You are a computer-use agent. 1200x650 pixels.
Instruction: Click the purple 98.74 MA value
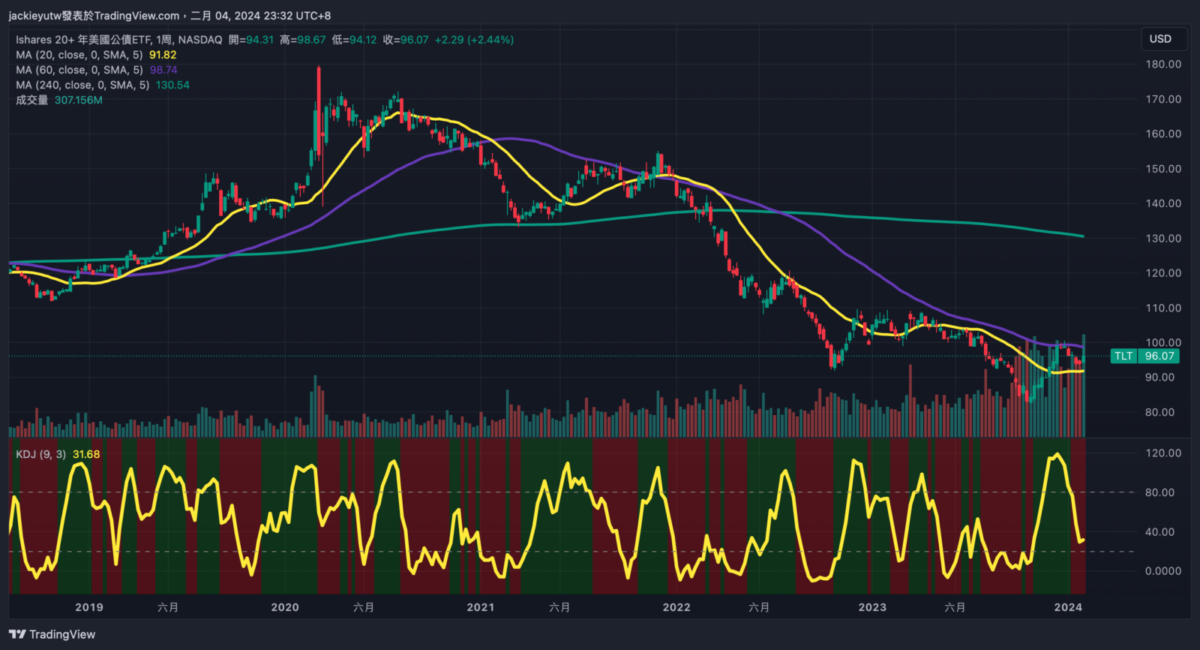[x=163, y=70]
